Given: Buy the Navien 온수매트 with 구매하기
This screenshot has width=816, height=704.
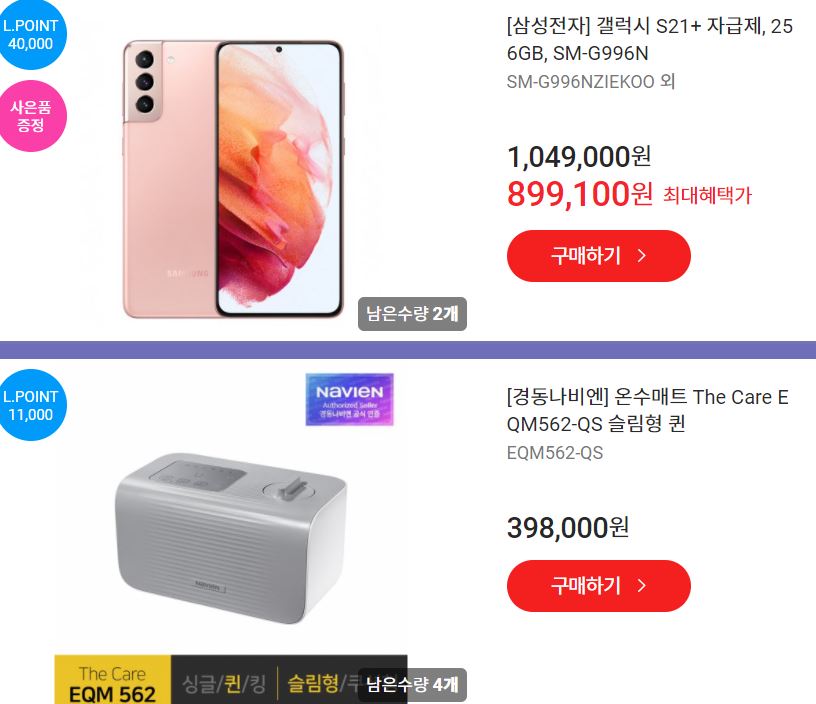Looking at the screenshot, I should 598,586.
